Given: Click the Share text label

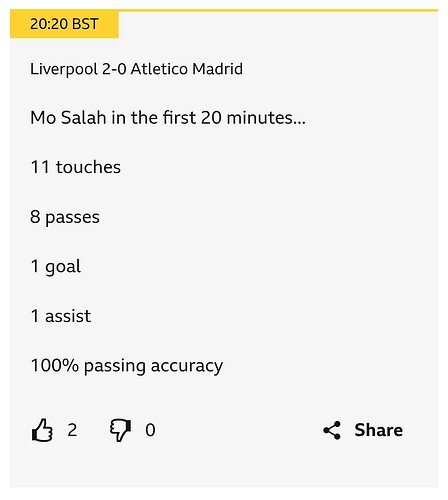Looking at the screenshot, I should (378, 430).
